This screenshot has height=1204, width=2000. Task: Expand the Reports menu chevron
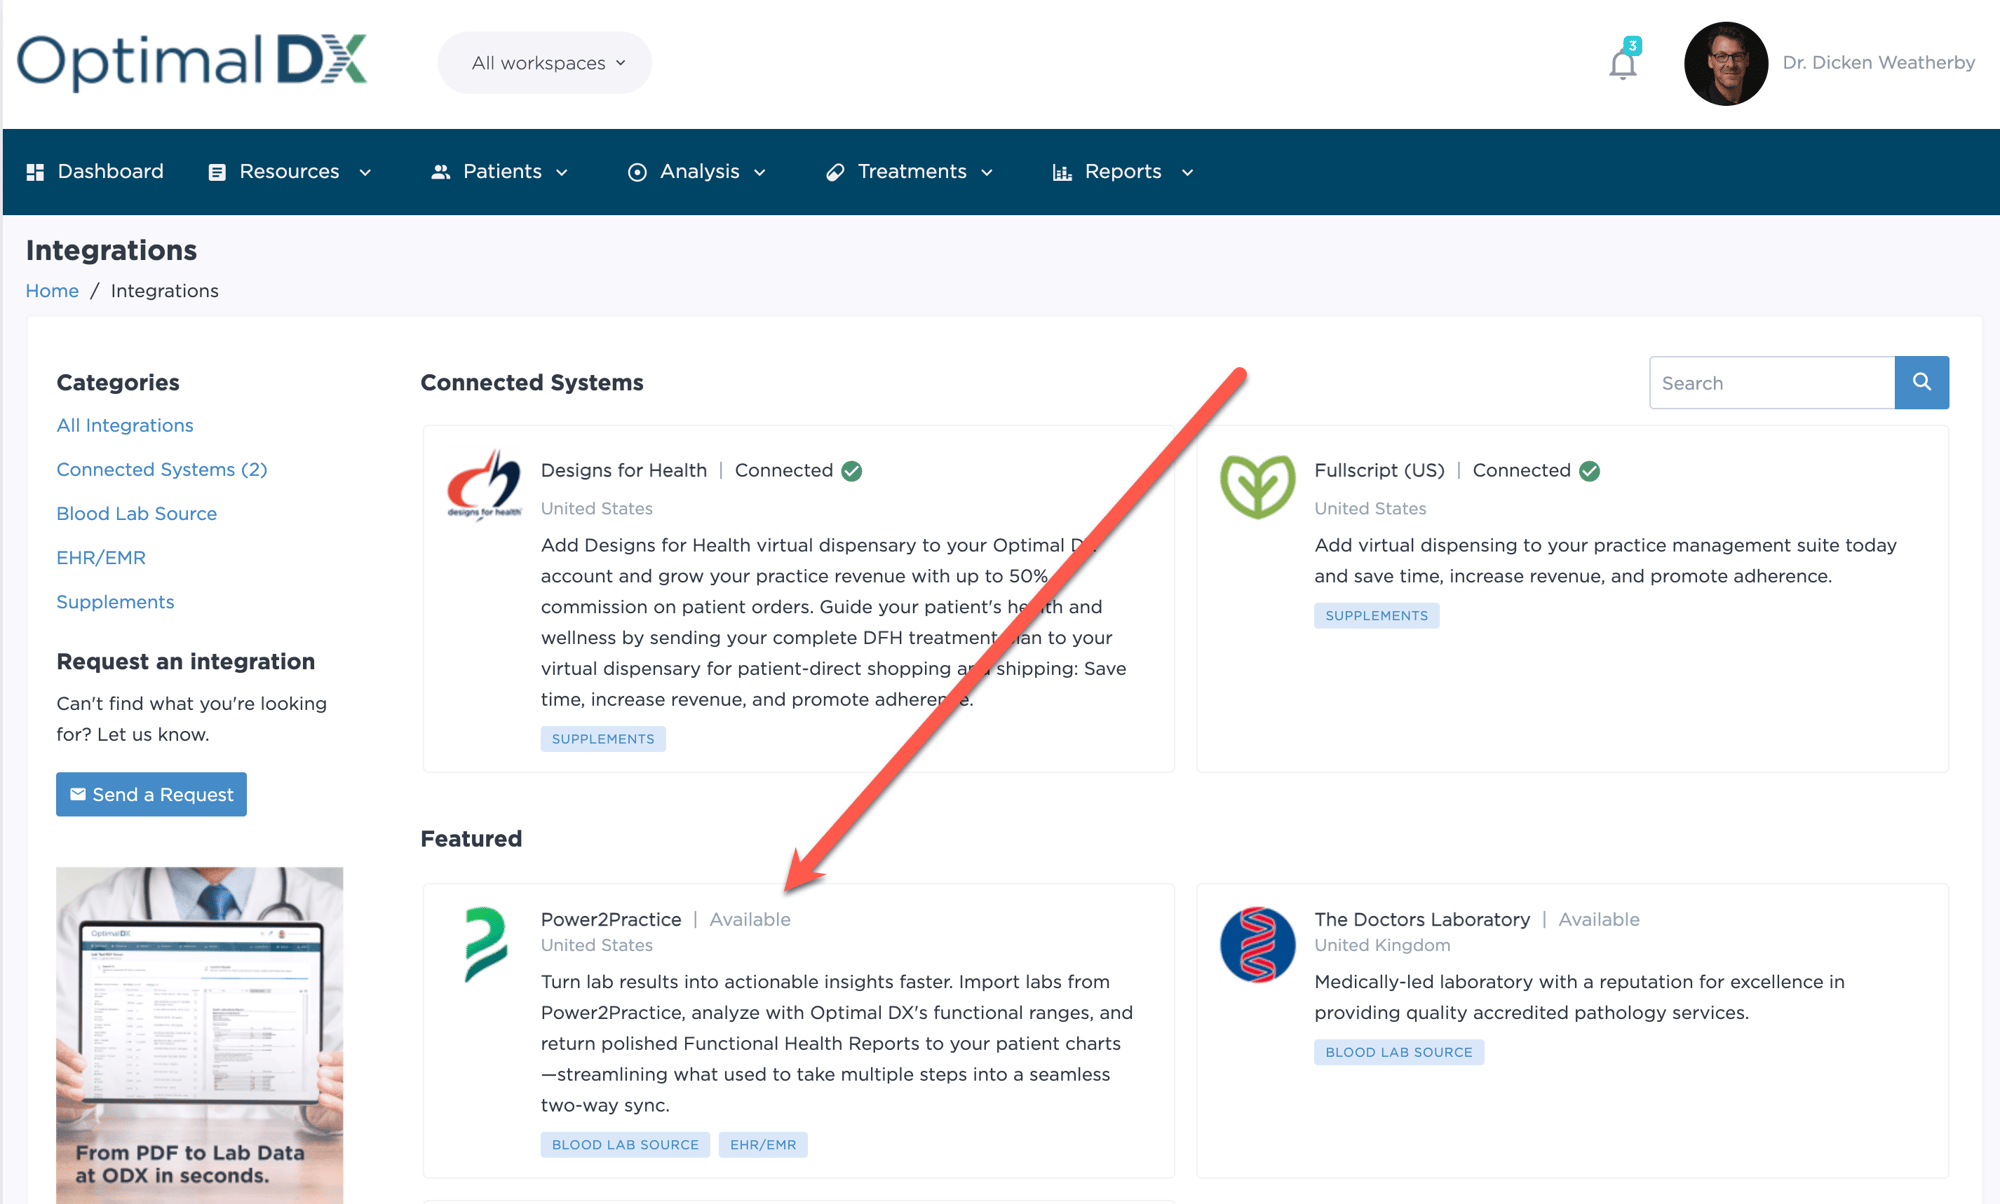tap(1188, 173)
